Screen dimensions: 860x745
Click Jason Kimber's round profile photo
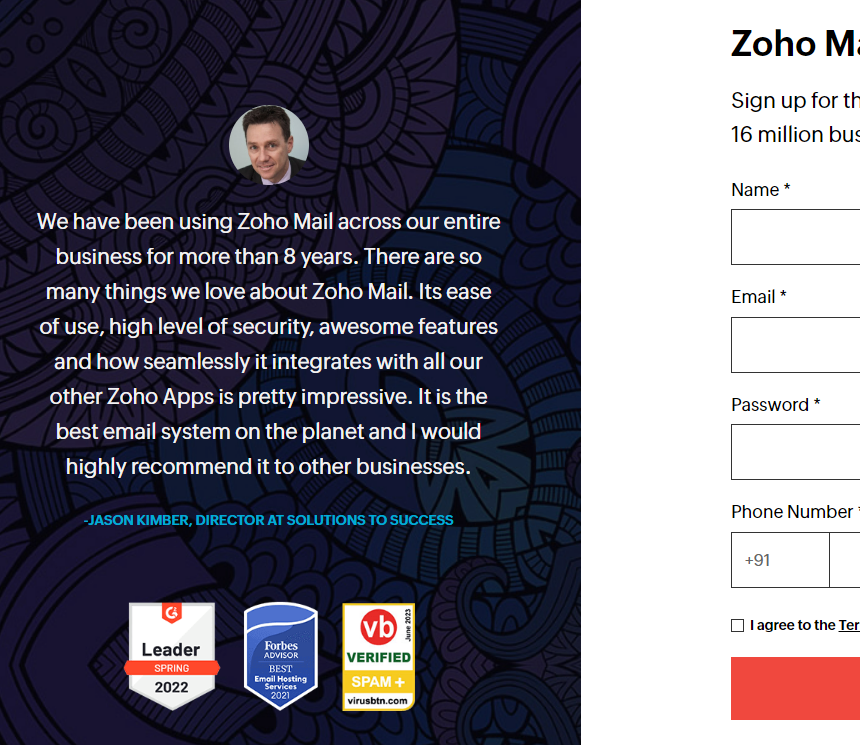pyautogui.click(x=269, y=145)
